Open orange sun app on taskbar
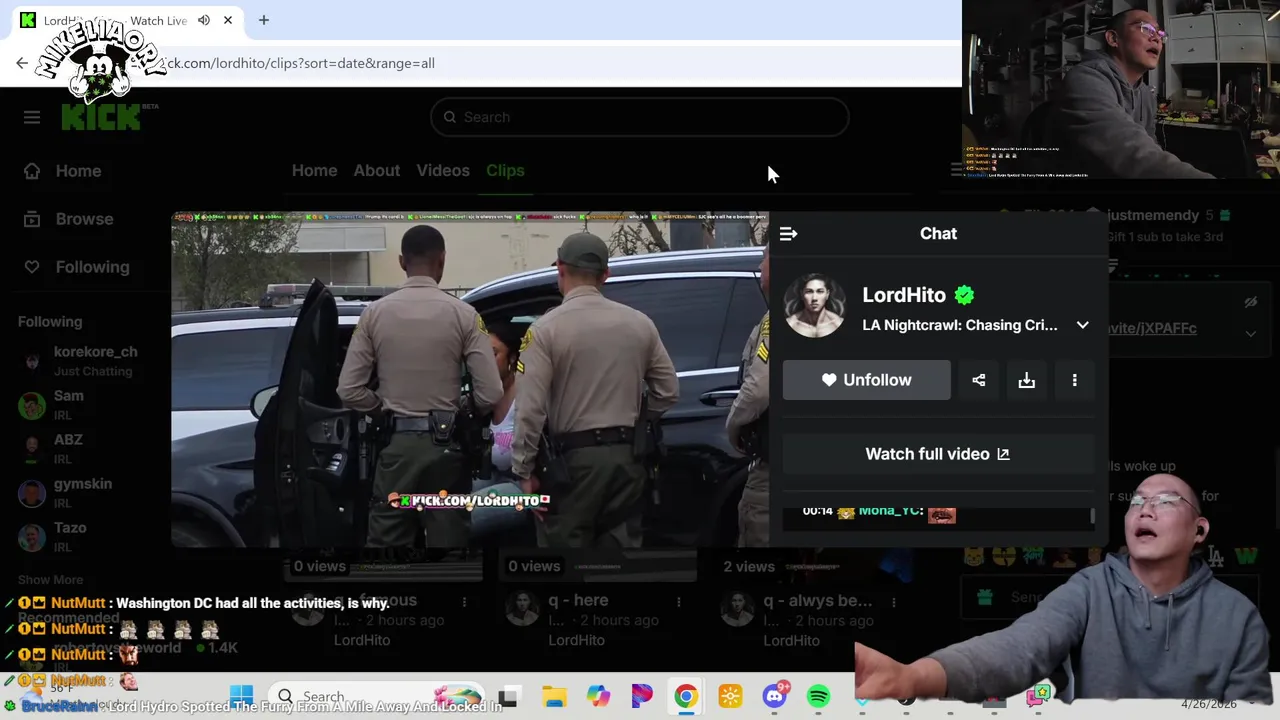 click(x=730, y=696)
